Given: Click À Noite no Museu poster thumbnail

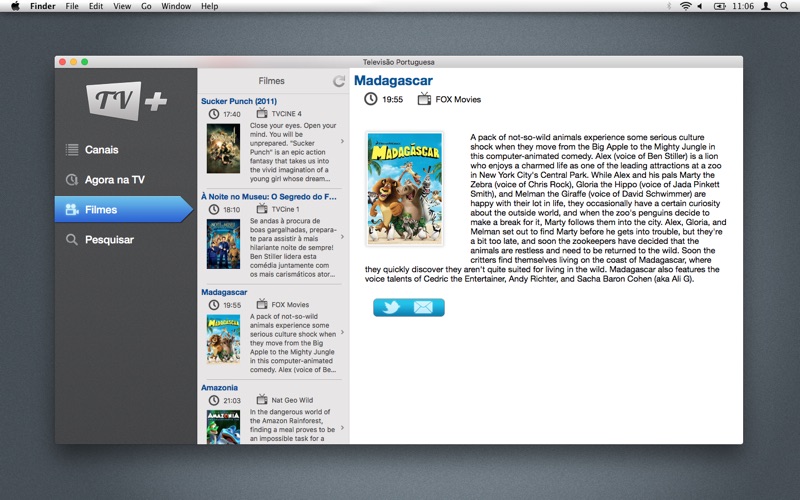Looking at the screenshot, I should tap(223, 244).
